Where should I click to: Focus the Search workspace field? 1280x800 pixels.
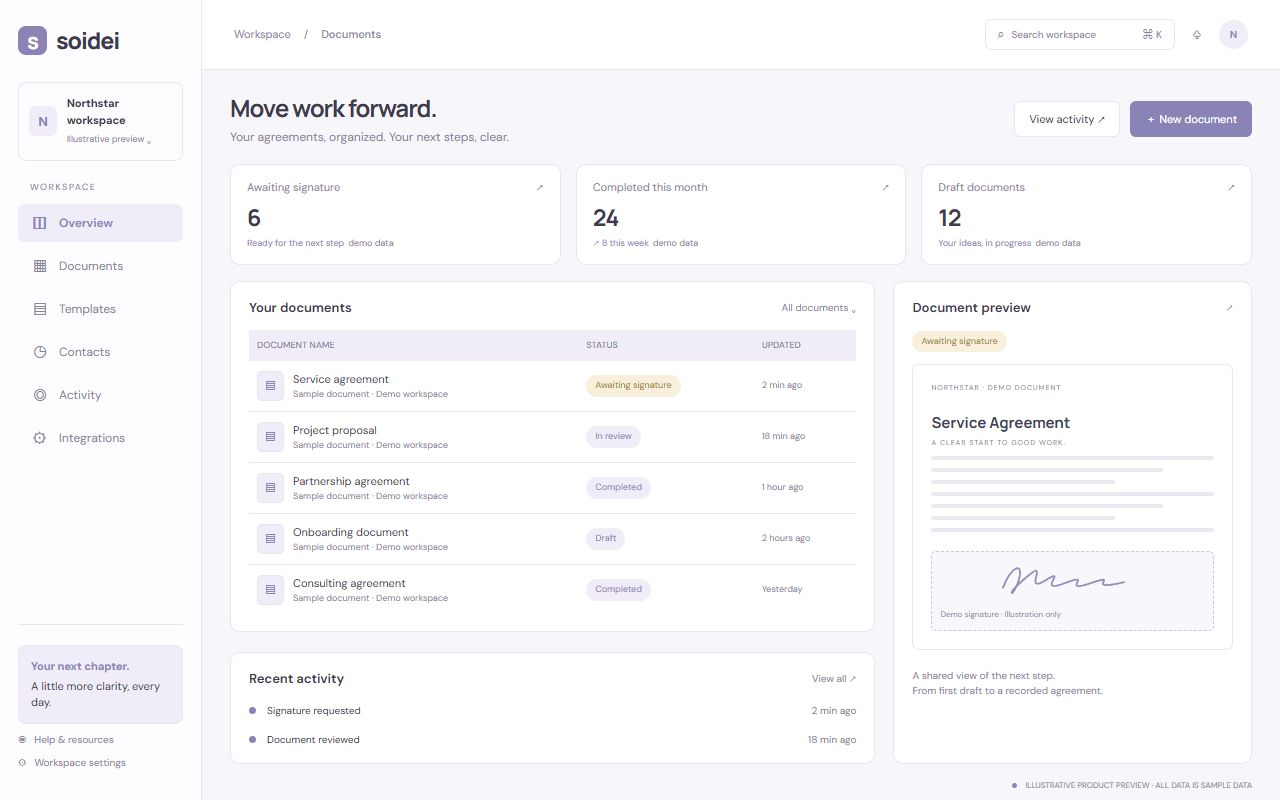click(x=1080, y=35)
